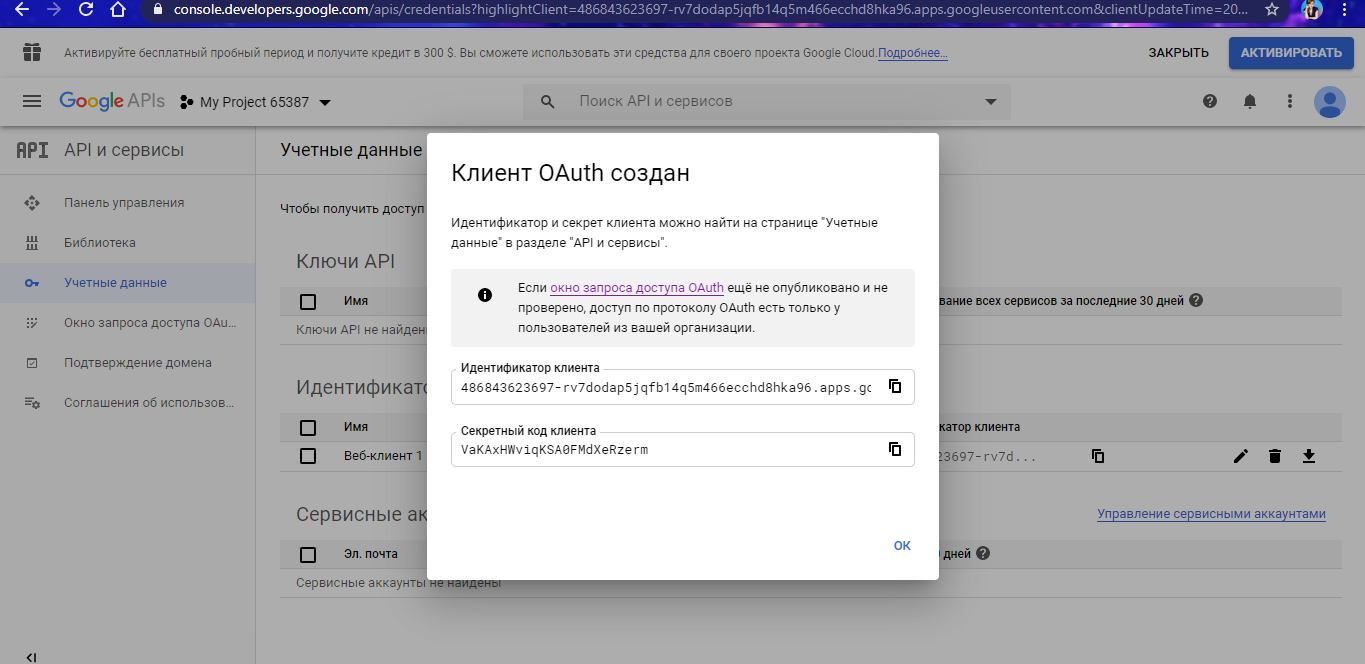Click the info icon in the dialog notice
The width and height of the screenshot is (1365, 664).
click(485, 294)
